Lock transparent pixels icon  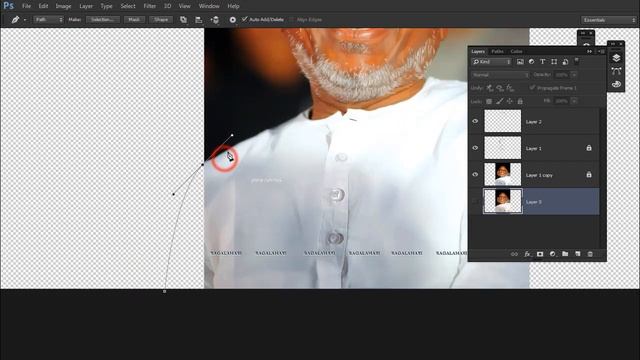click(489, 101)
